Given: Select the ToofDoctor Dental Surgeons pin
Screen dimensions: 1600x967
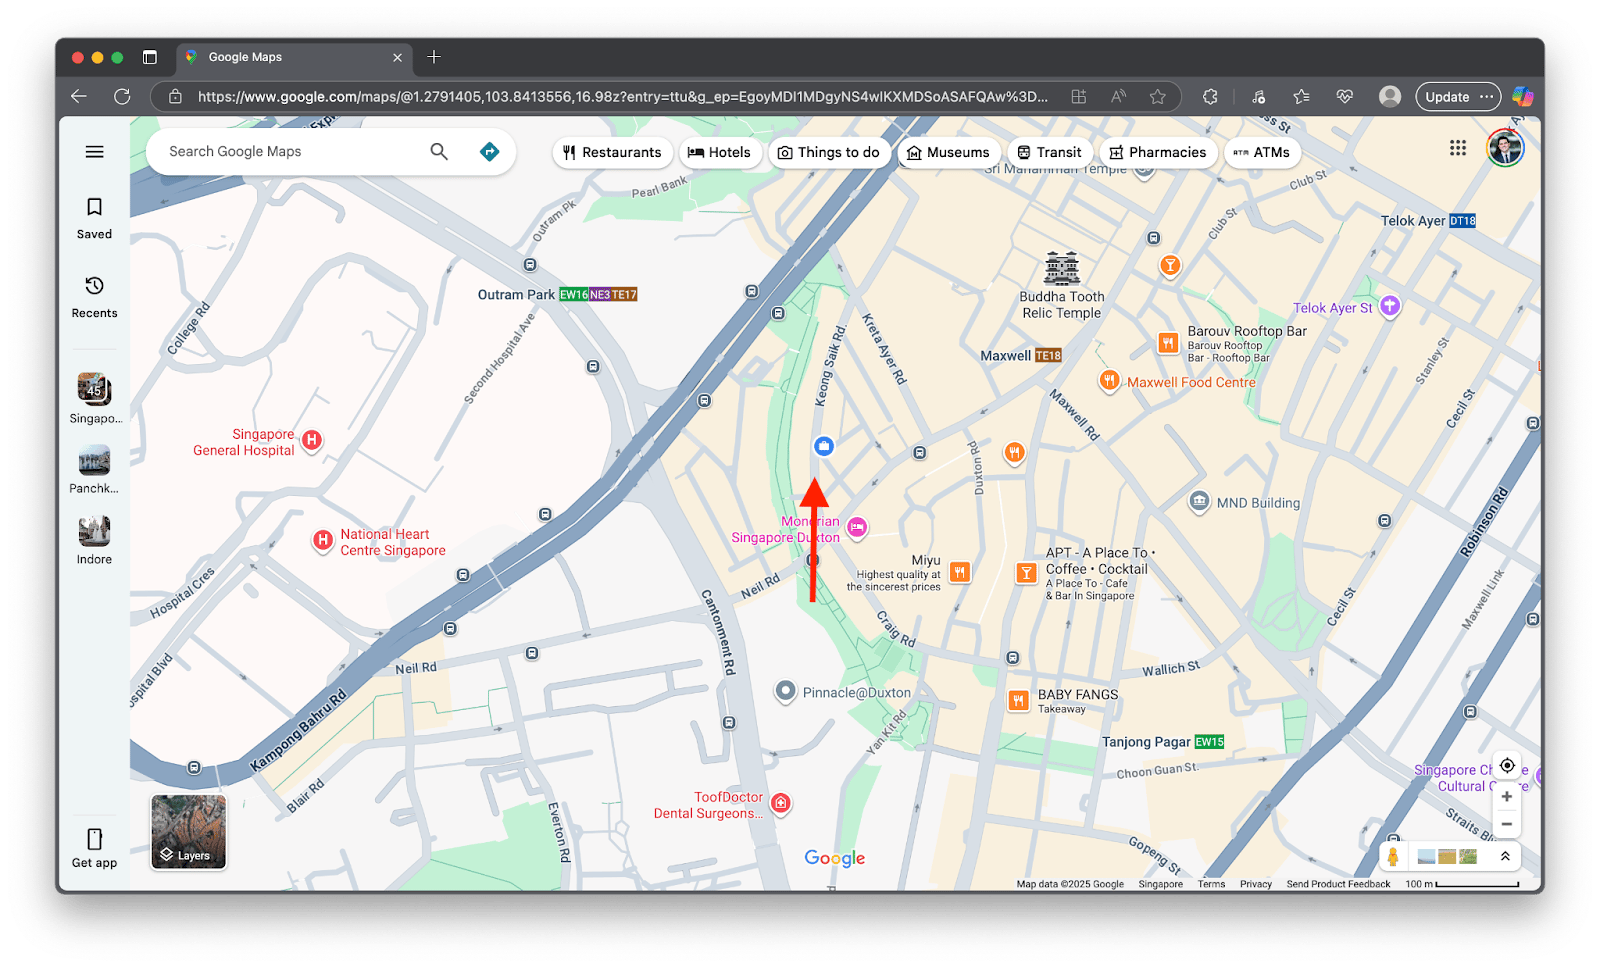Looking at the screenshot, I should tap(781, 803).
